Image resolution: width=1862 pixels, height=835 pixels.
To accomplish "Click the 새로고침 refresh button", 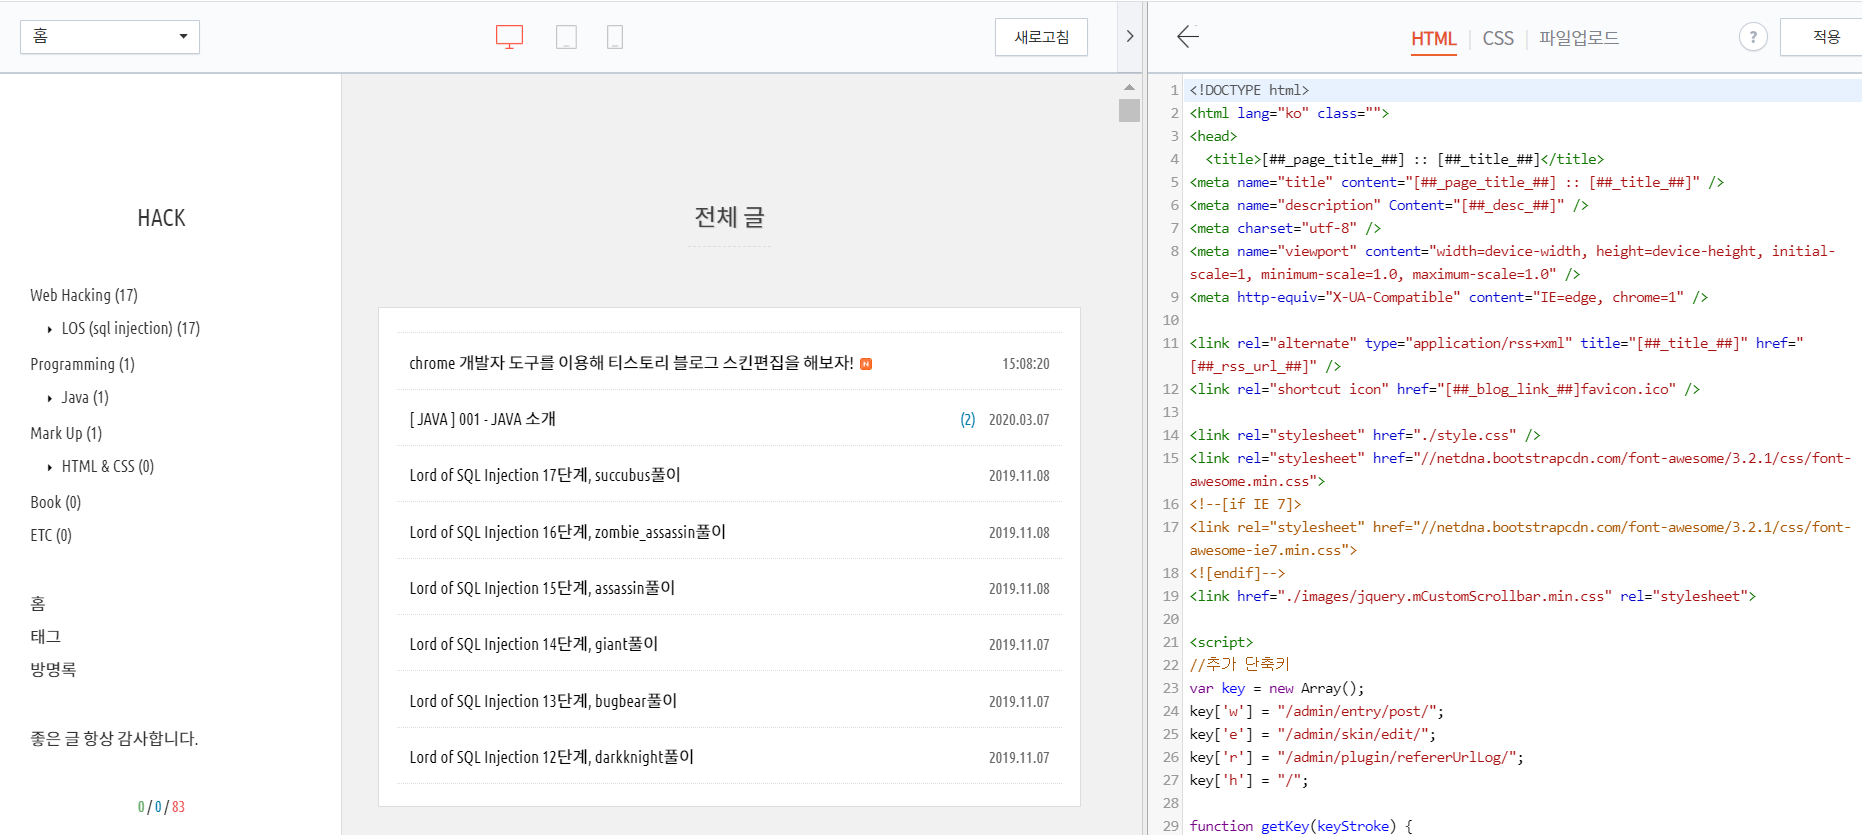I will (1041, 37).
